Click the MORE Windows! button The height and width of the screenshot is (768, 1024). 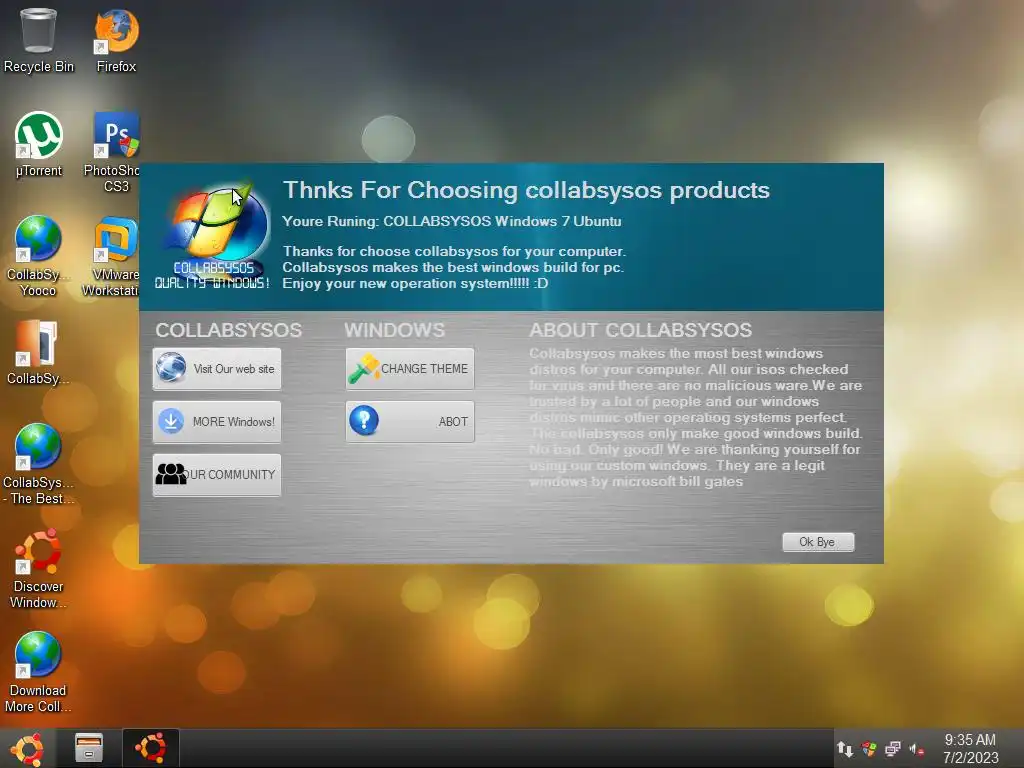click(x=217, y=422)
